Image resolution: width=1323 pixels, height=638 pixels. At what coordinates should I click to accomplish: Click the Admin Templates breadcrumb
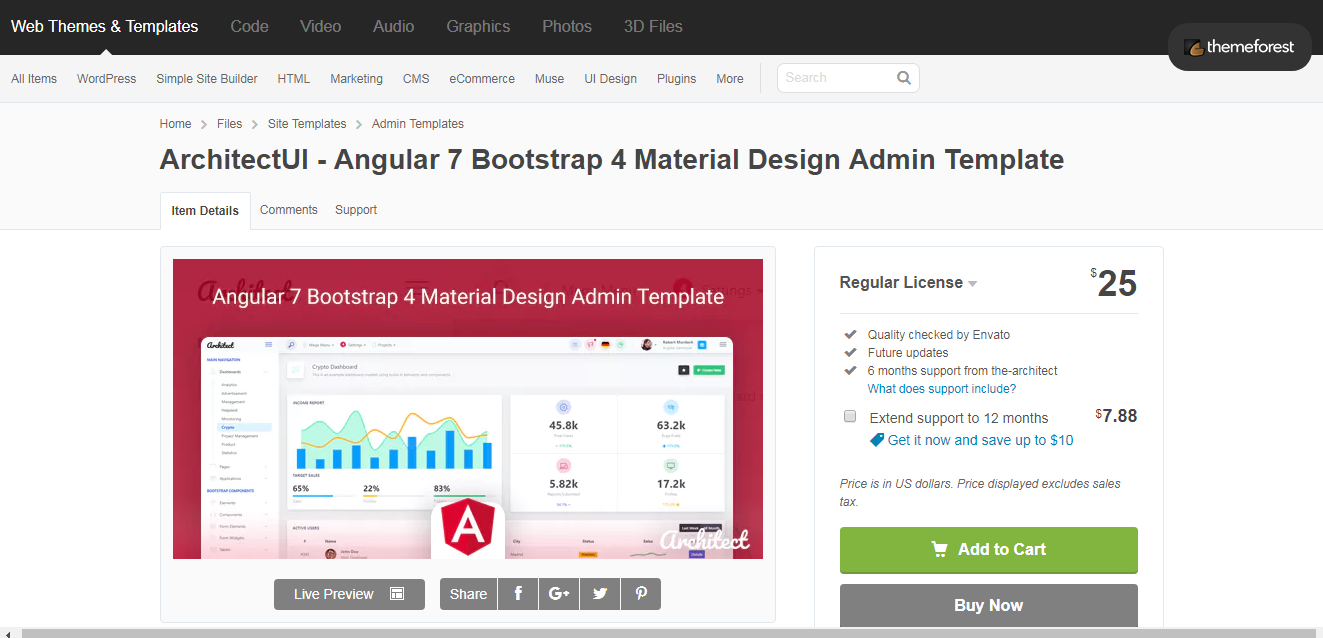pos(418,124)
